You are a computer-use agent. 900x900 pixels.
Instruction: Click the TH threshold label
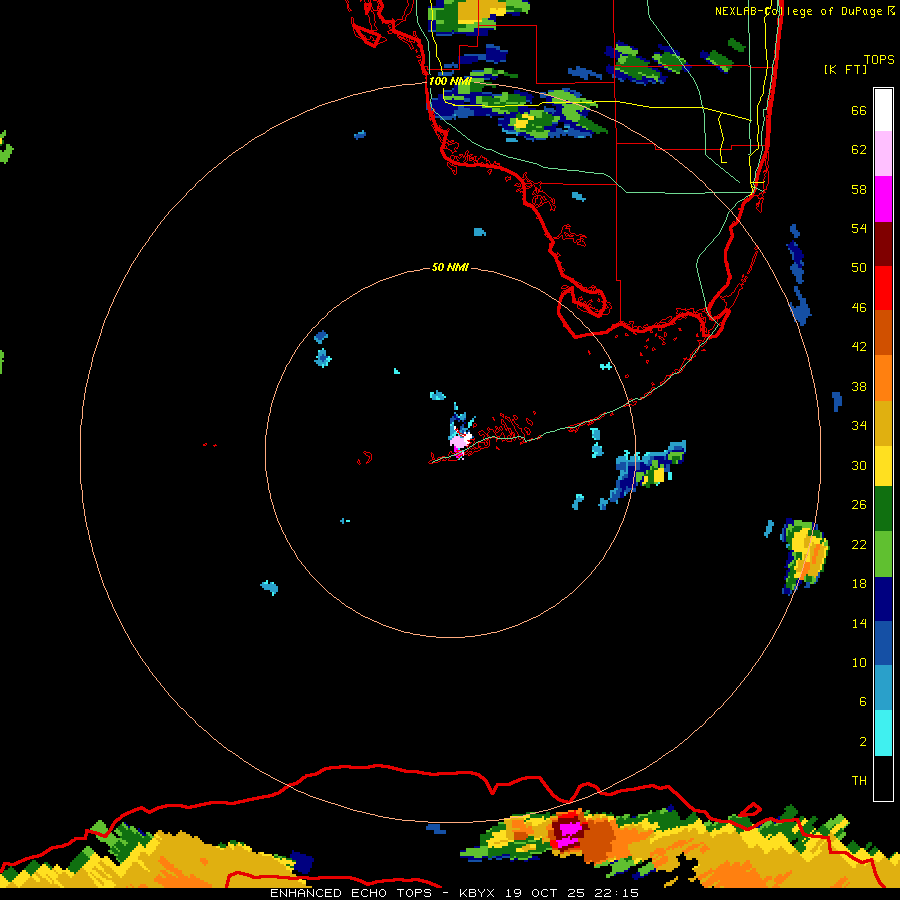pos(859,780)
